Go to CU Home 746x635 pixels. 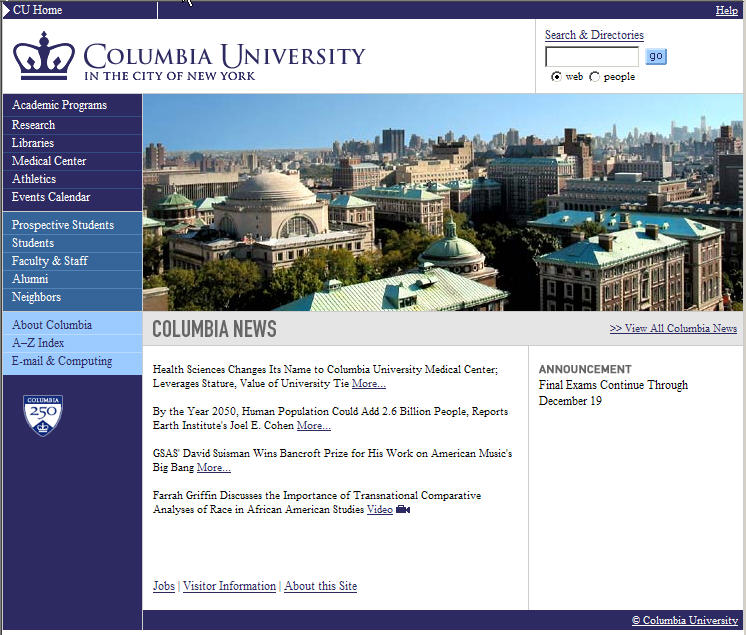point(37,10)
